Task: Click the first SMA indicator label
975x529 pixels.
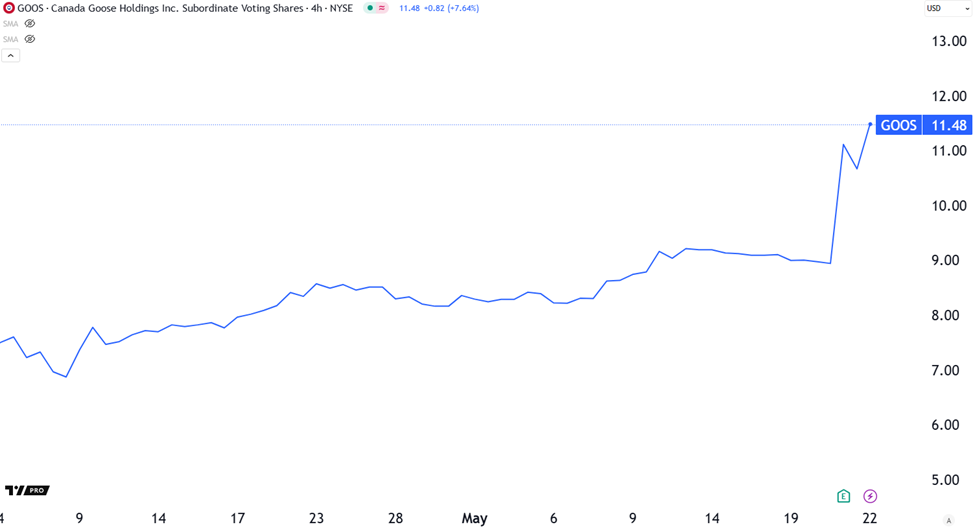Action: (x=11, y=24)
